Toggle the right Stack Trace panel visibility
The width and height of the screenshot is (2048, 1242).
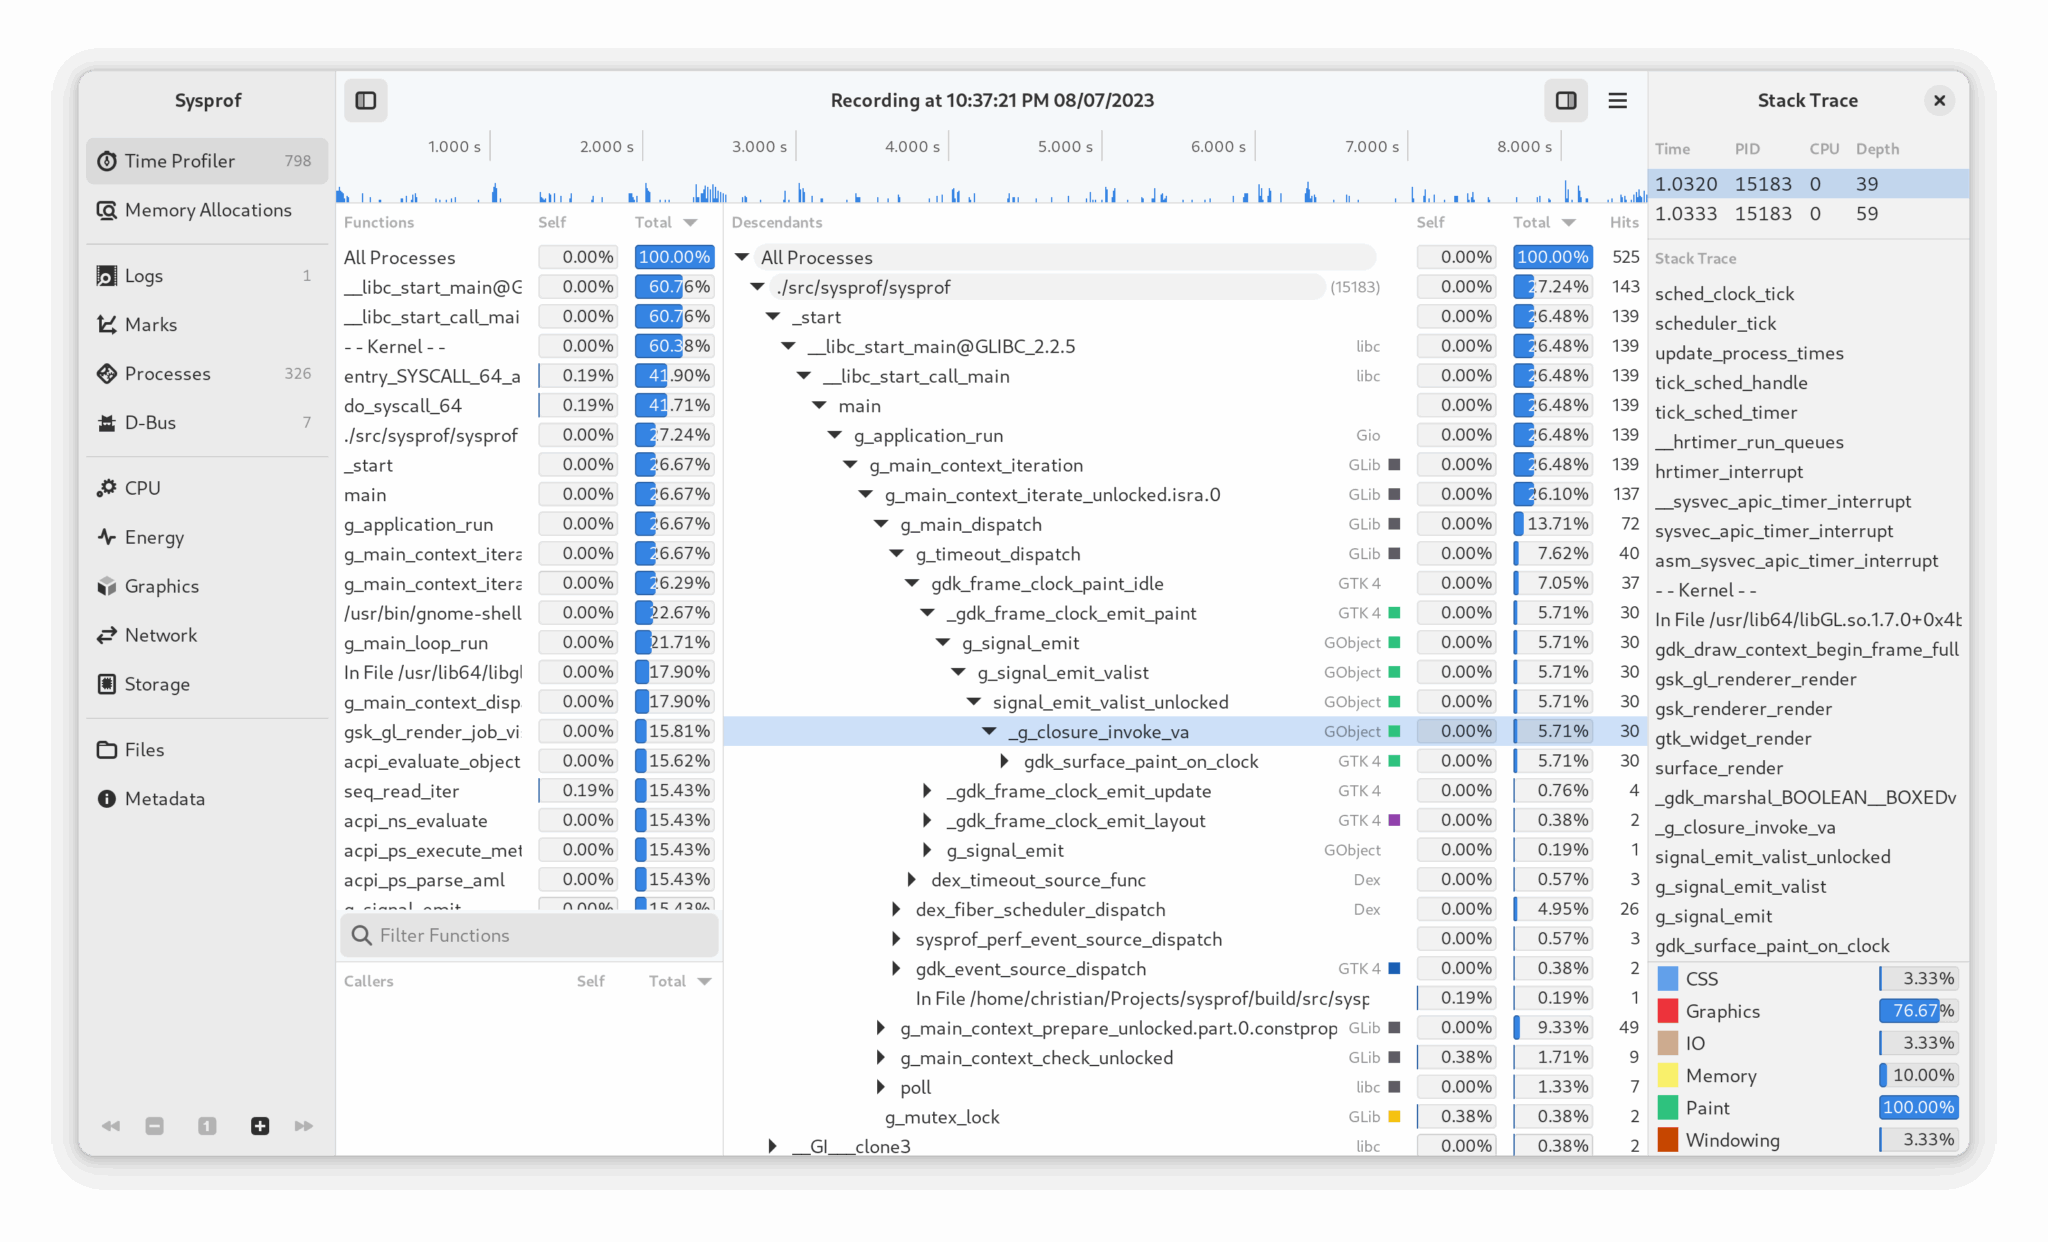coord(1566,100)
